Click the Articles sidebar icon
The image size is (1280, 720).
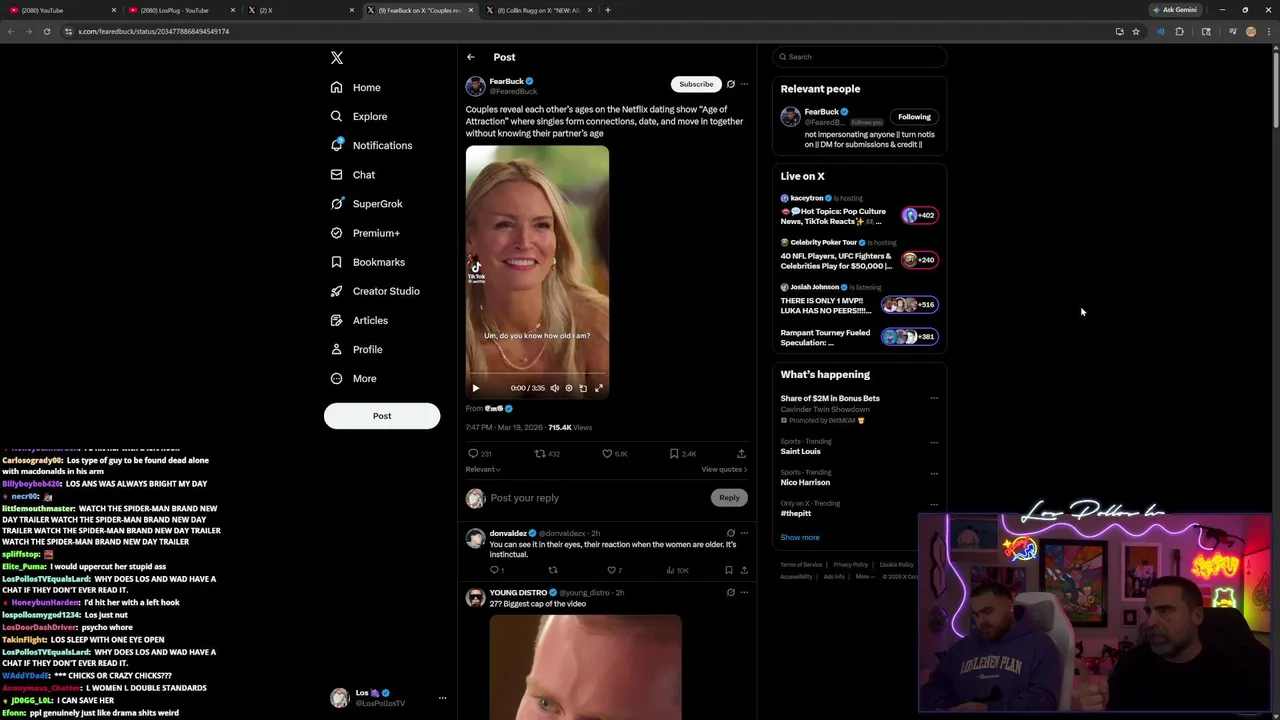tap(337, 320)
